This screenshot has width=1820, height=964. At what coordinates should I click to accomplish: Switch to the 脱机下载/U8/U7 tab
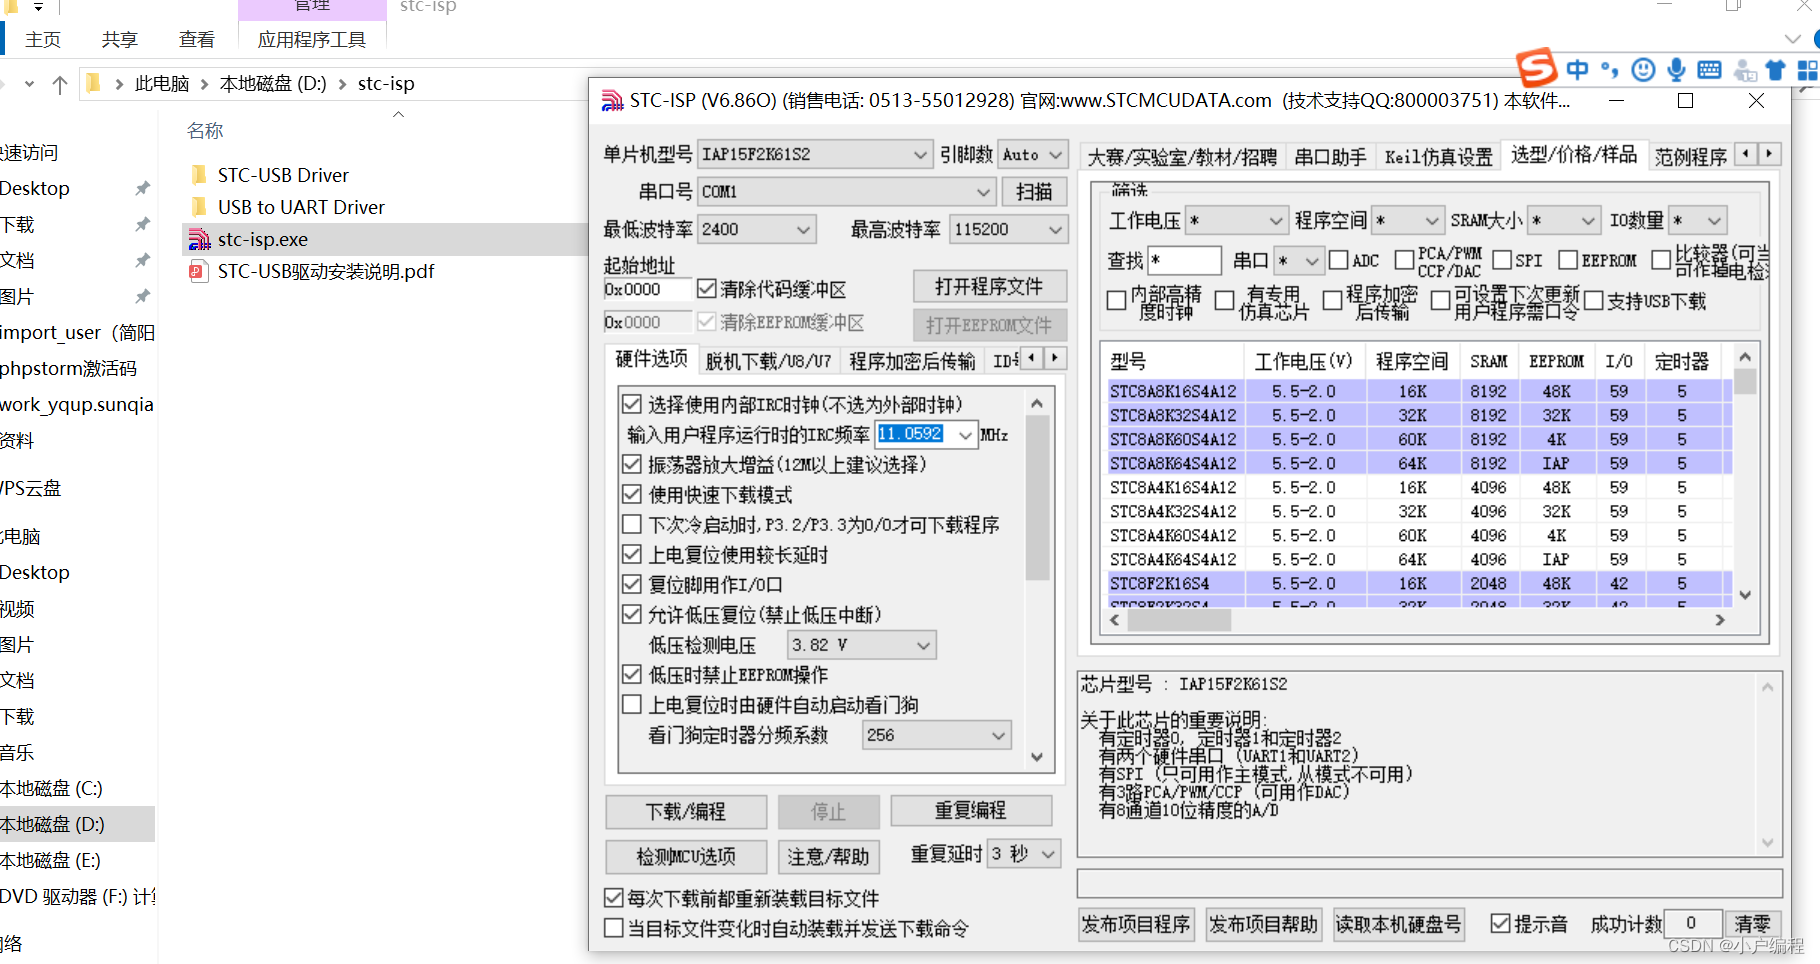point(769,358)
